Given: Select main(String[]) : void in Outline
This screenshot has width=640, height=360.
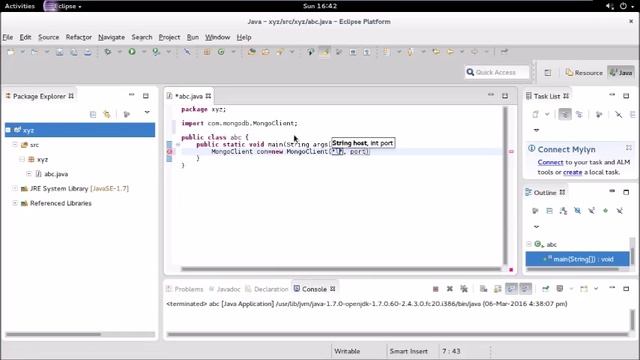Looking at the screenshot, I should point(578,259).
